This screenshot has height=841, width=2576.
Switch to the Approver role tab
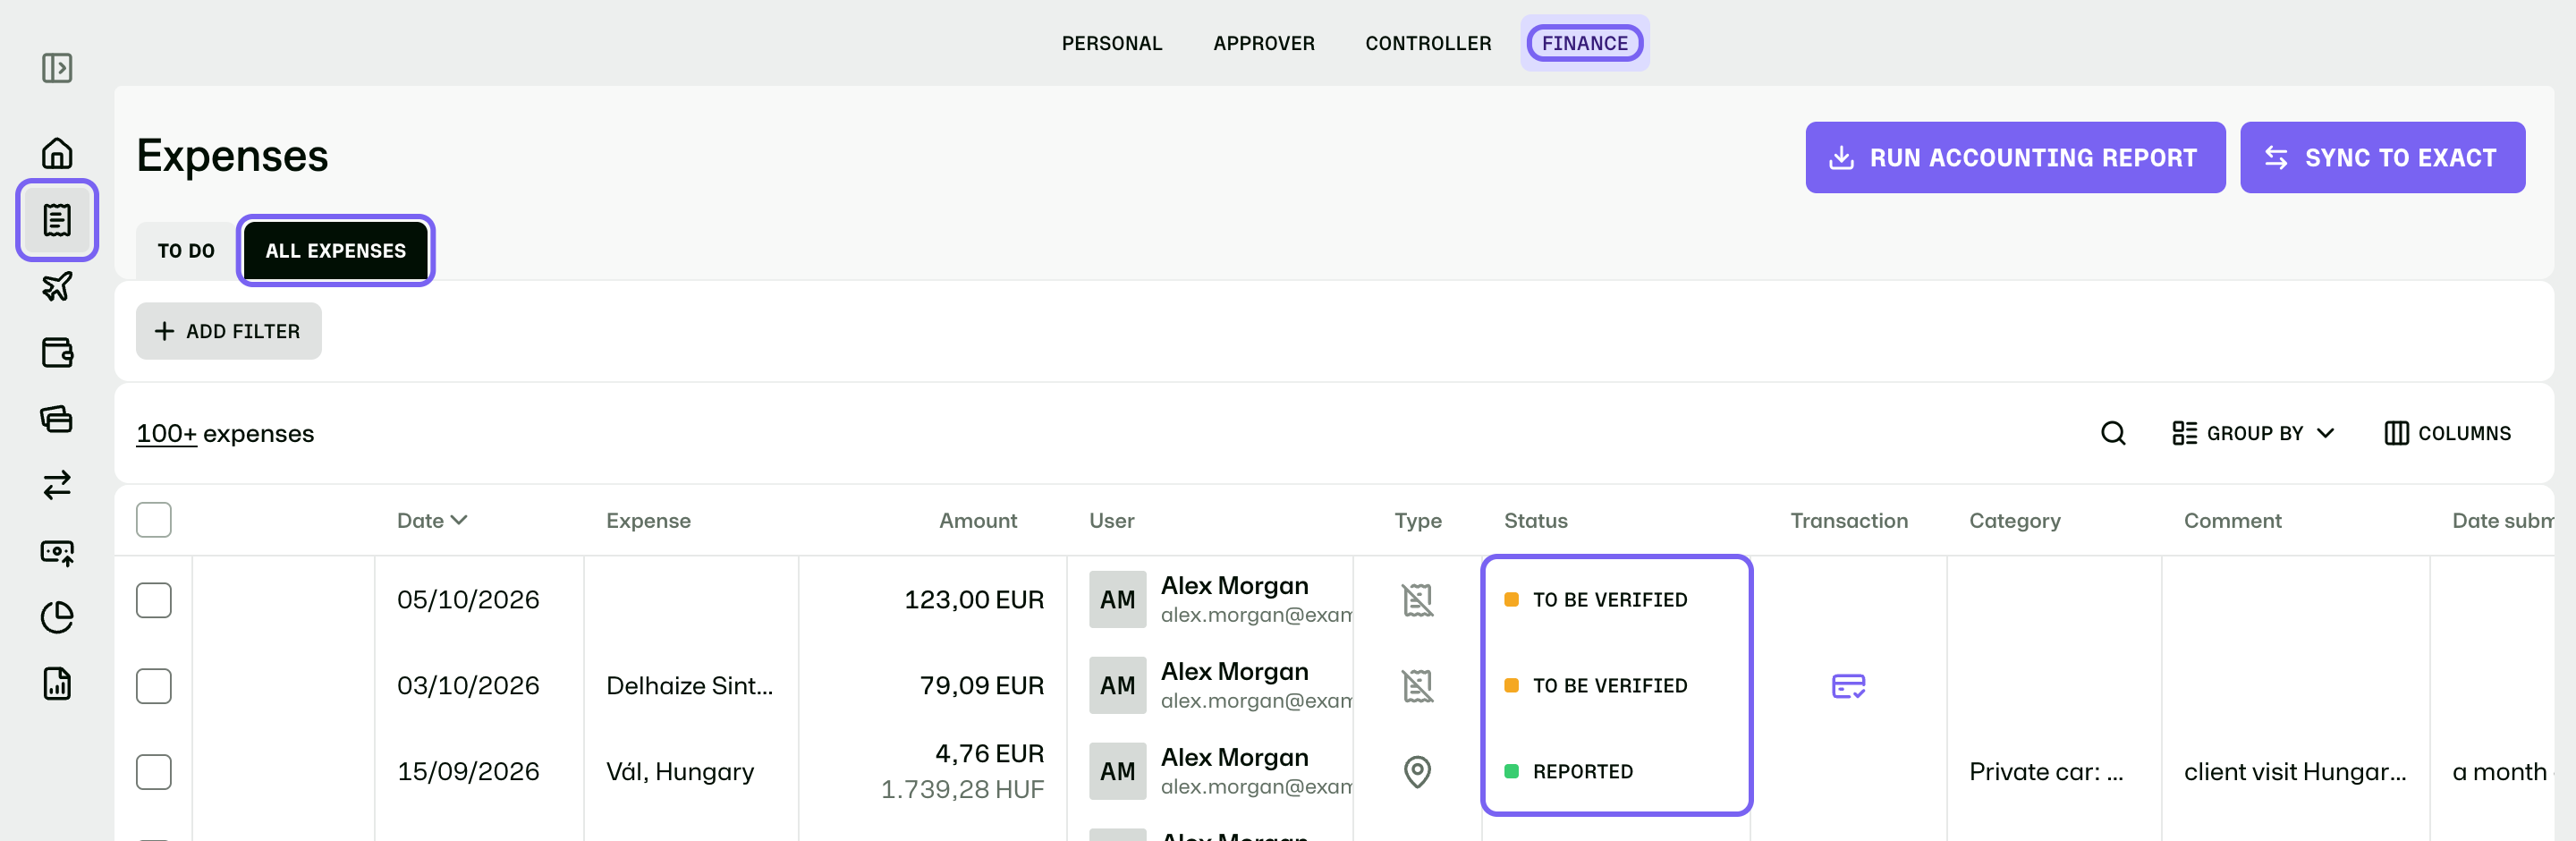1264,43
